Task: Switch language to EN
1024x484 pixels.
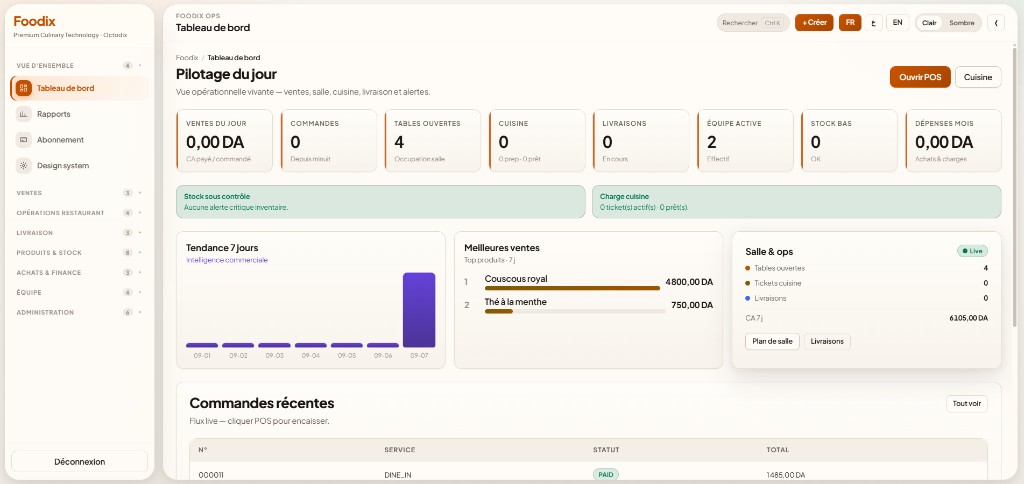Action: pyautogui.click(x=897, y=22)
